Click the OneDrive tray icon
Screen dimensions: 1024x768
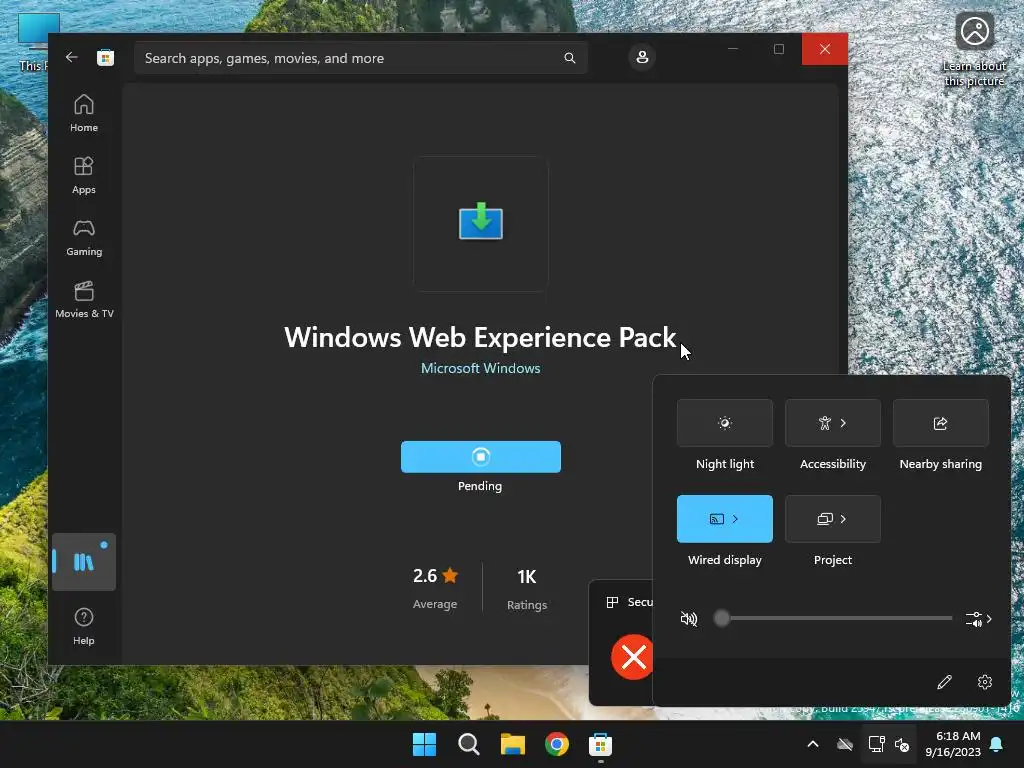tap(845, 744)
